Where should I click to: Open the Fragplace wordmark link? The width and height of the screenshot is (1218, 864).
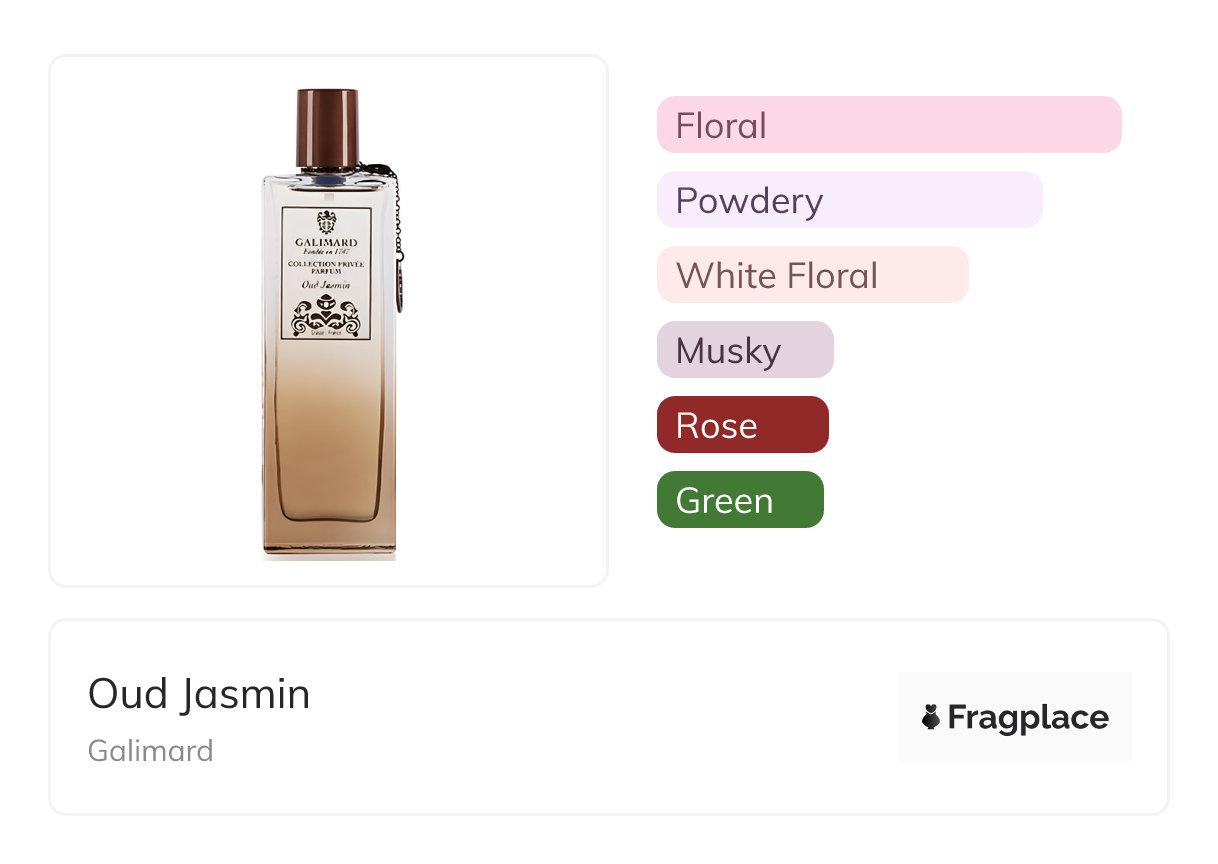(x=1027, y=717)
